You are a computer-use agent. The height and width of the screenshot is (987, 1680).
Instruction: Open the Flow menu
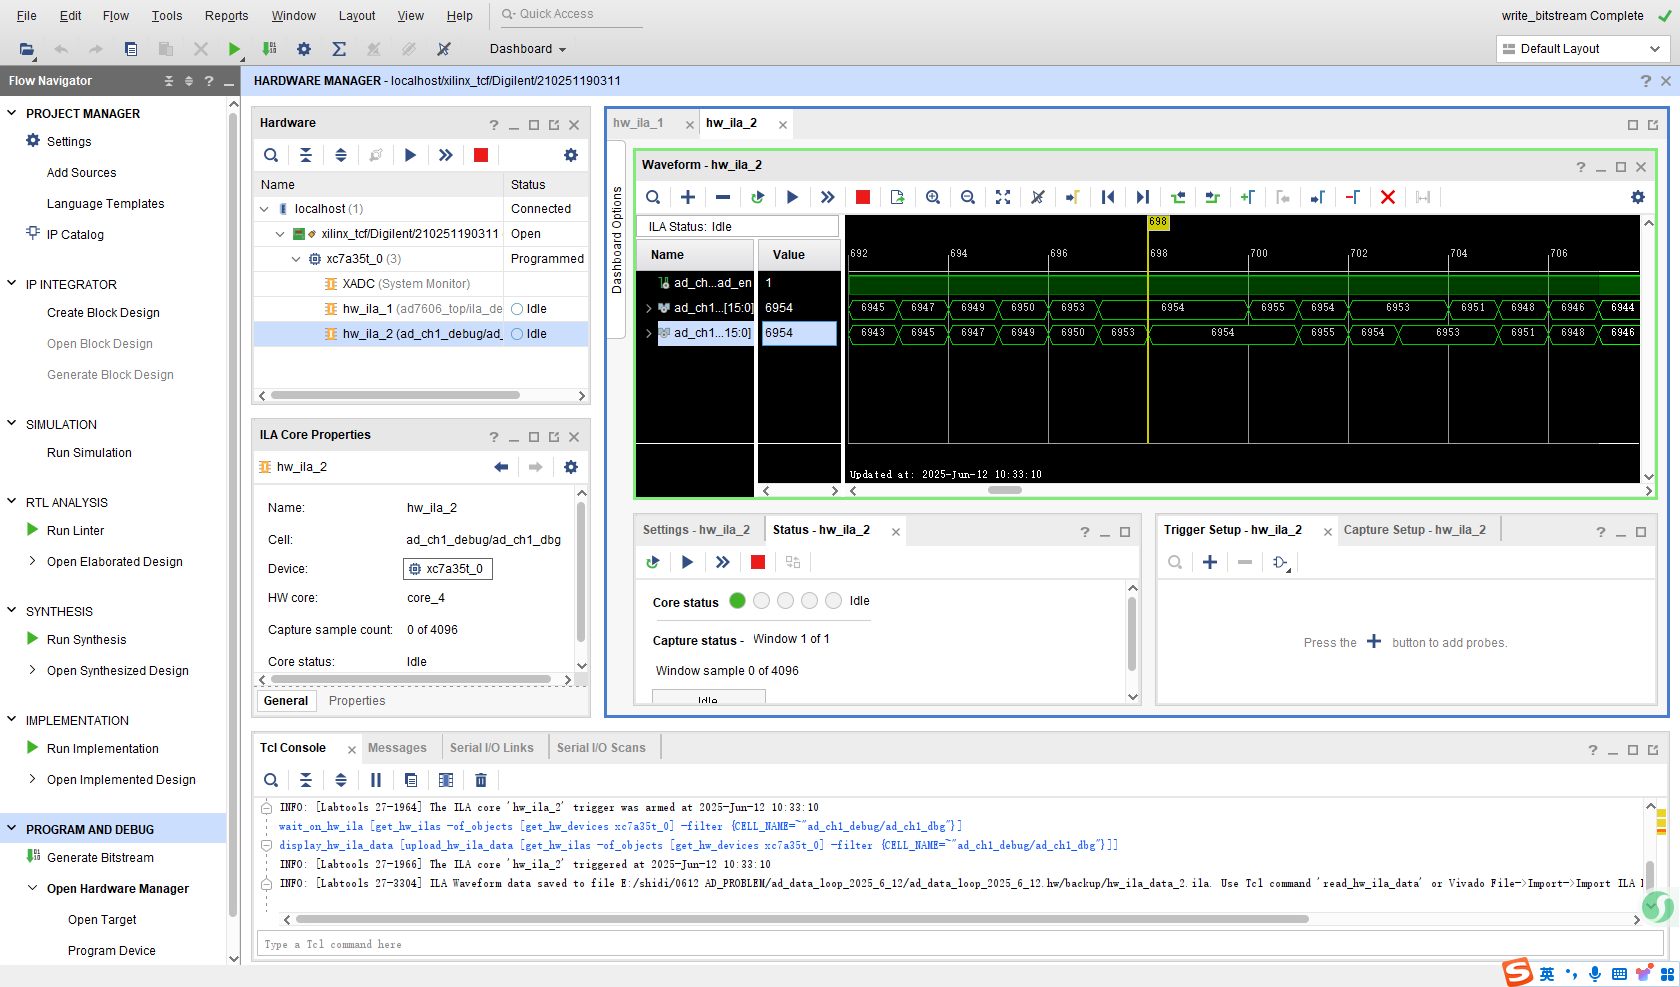click(116, 15)
